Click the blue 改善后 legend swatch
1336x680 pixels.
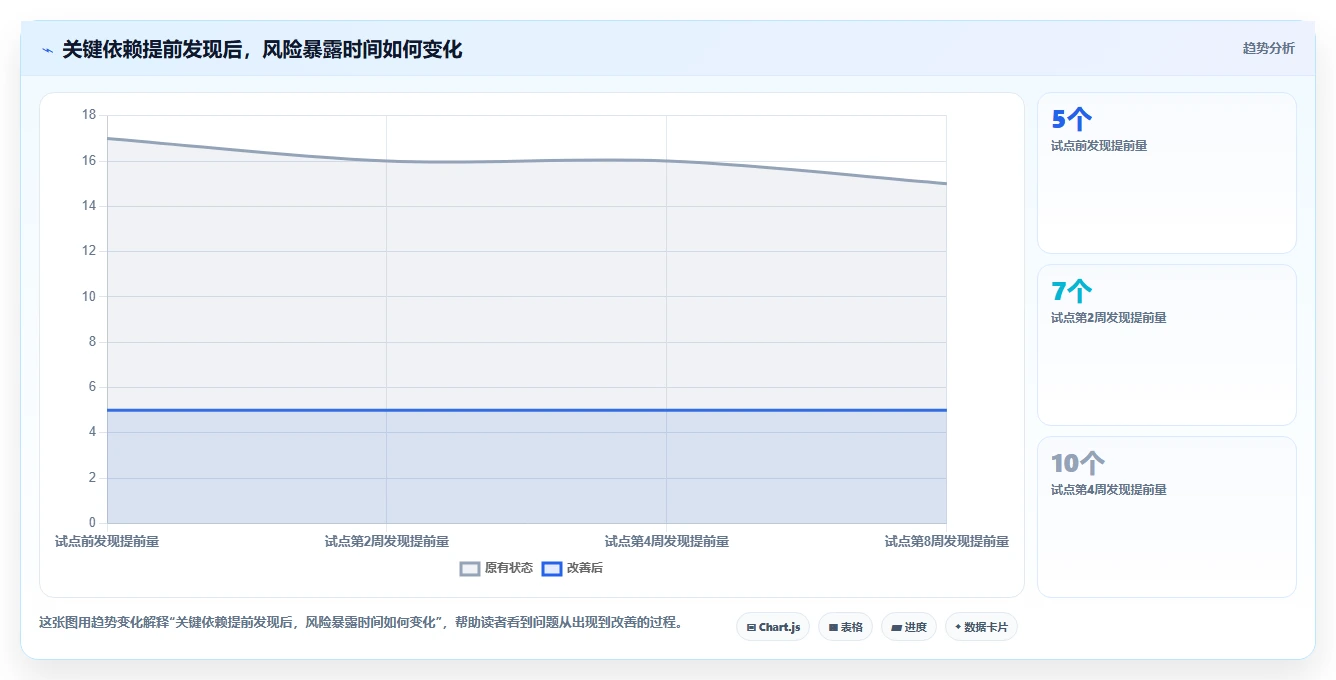click(x=552, y=568)
